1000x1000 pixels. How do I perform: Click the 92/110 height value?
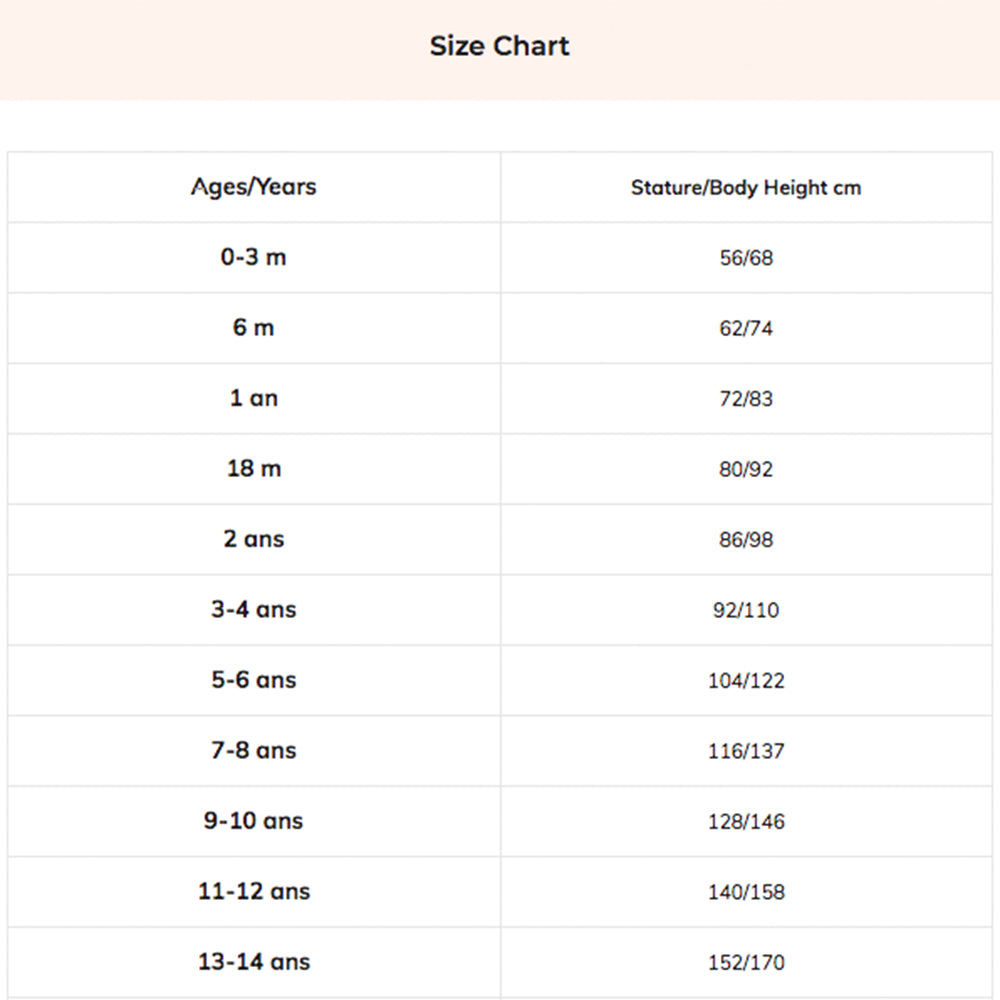click(x=746, y=610)
